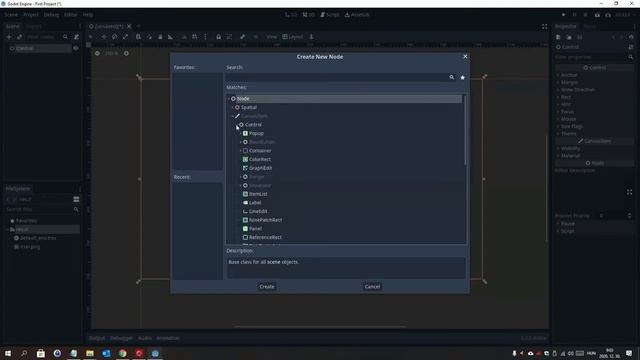Click the Panel node icon
Viewport: 640px width, 360px height.
point(245,229)
